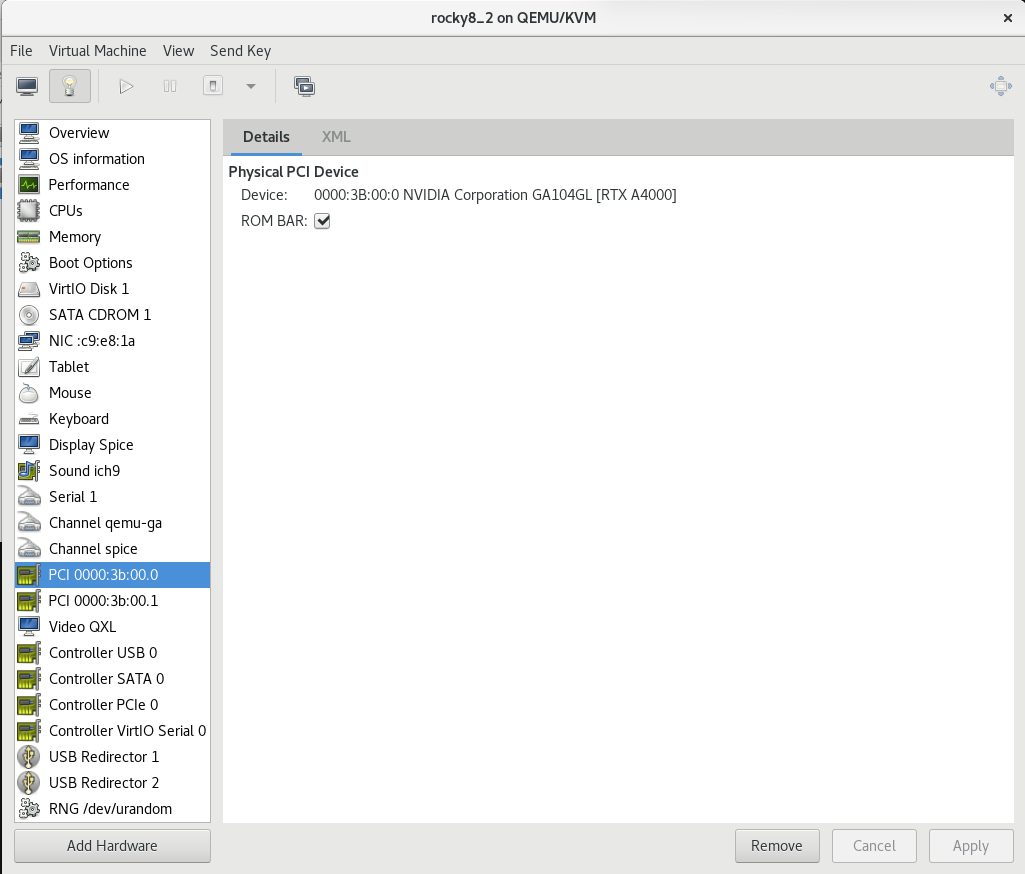Click the Add Hardware button
The image size is (1025, 874).
[x=112, y=846]
